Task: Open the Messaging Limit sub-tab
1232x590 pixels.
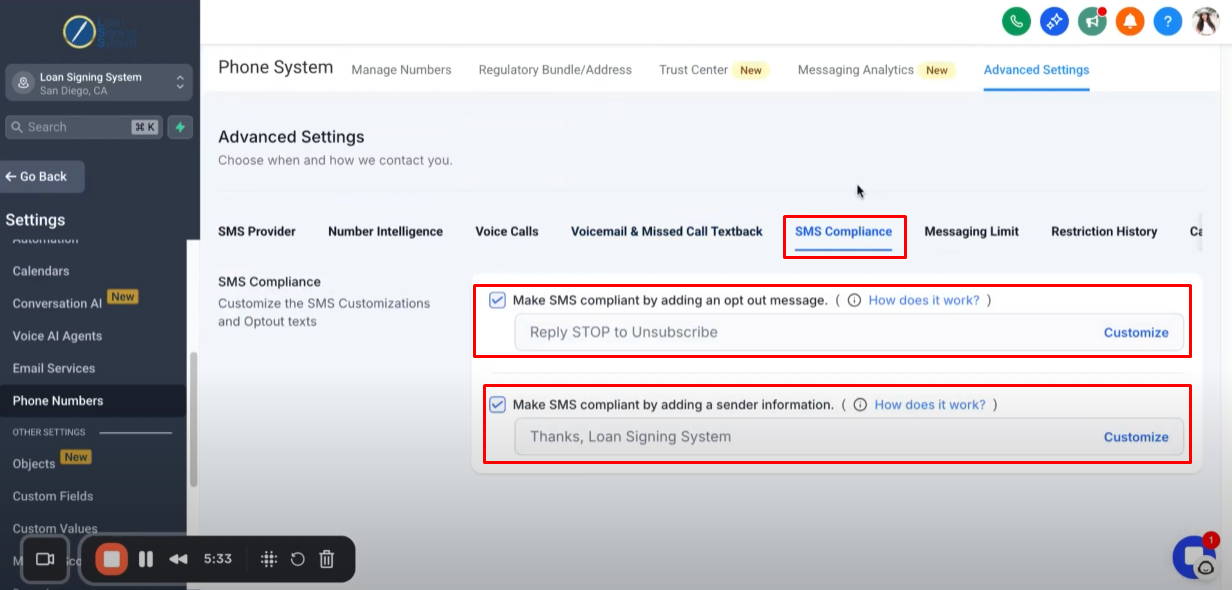Action: [971, 231]
